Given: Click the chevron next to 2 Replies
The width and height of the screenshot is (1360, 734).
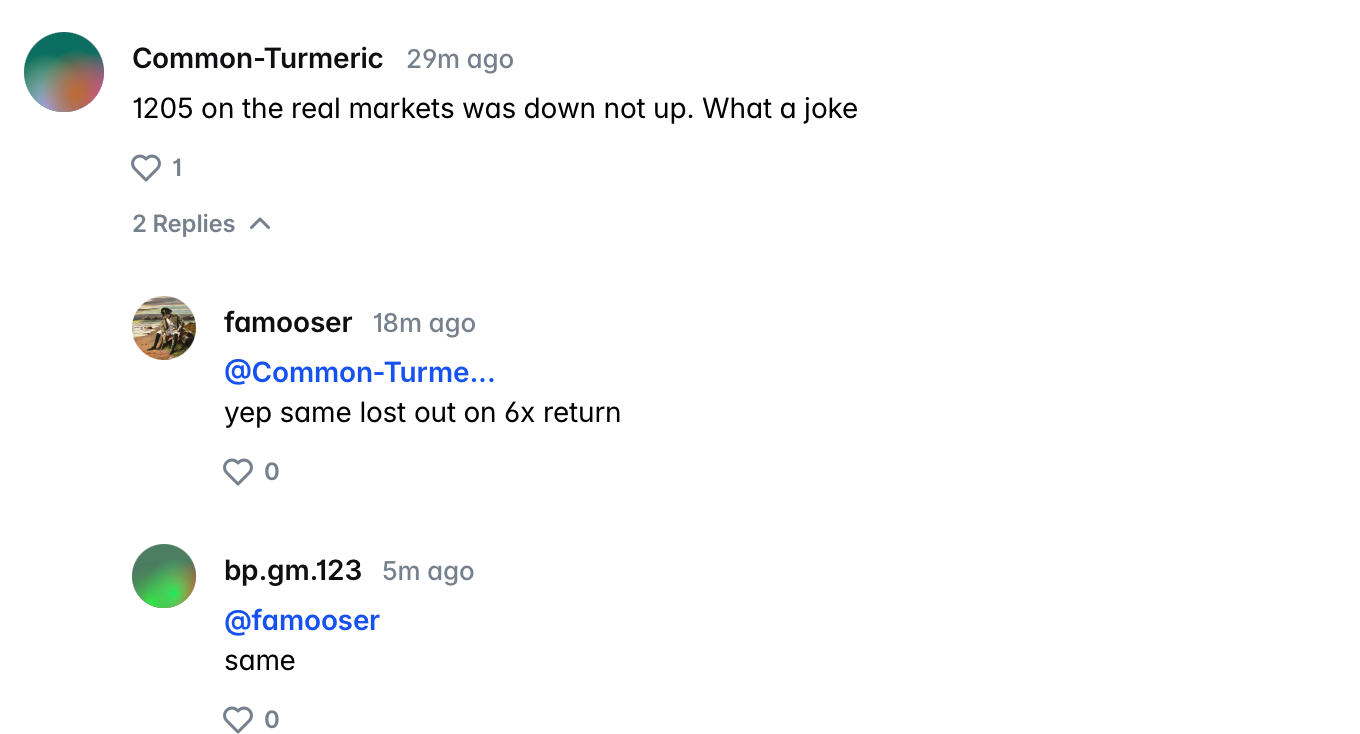Looking at the screenshot, I should coord(260,224).
